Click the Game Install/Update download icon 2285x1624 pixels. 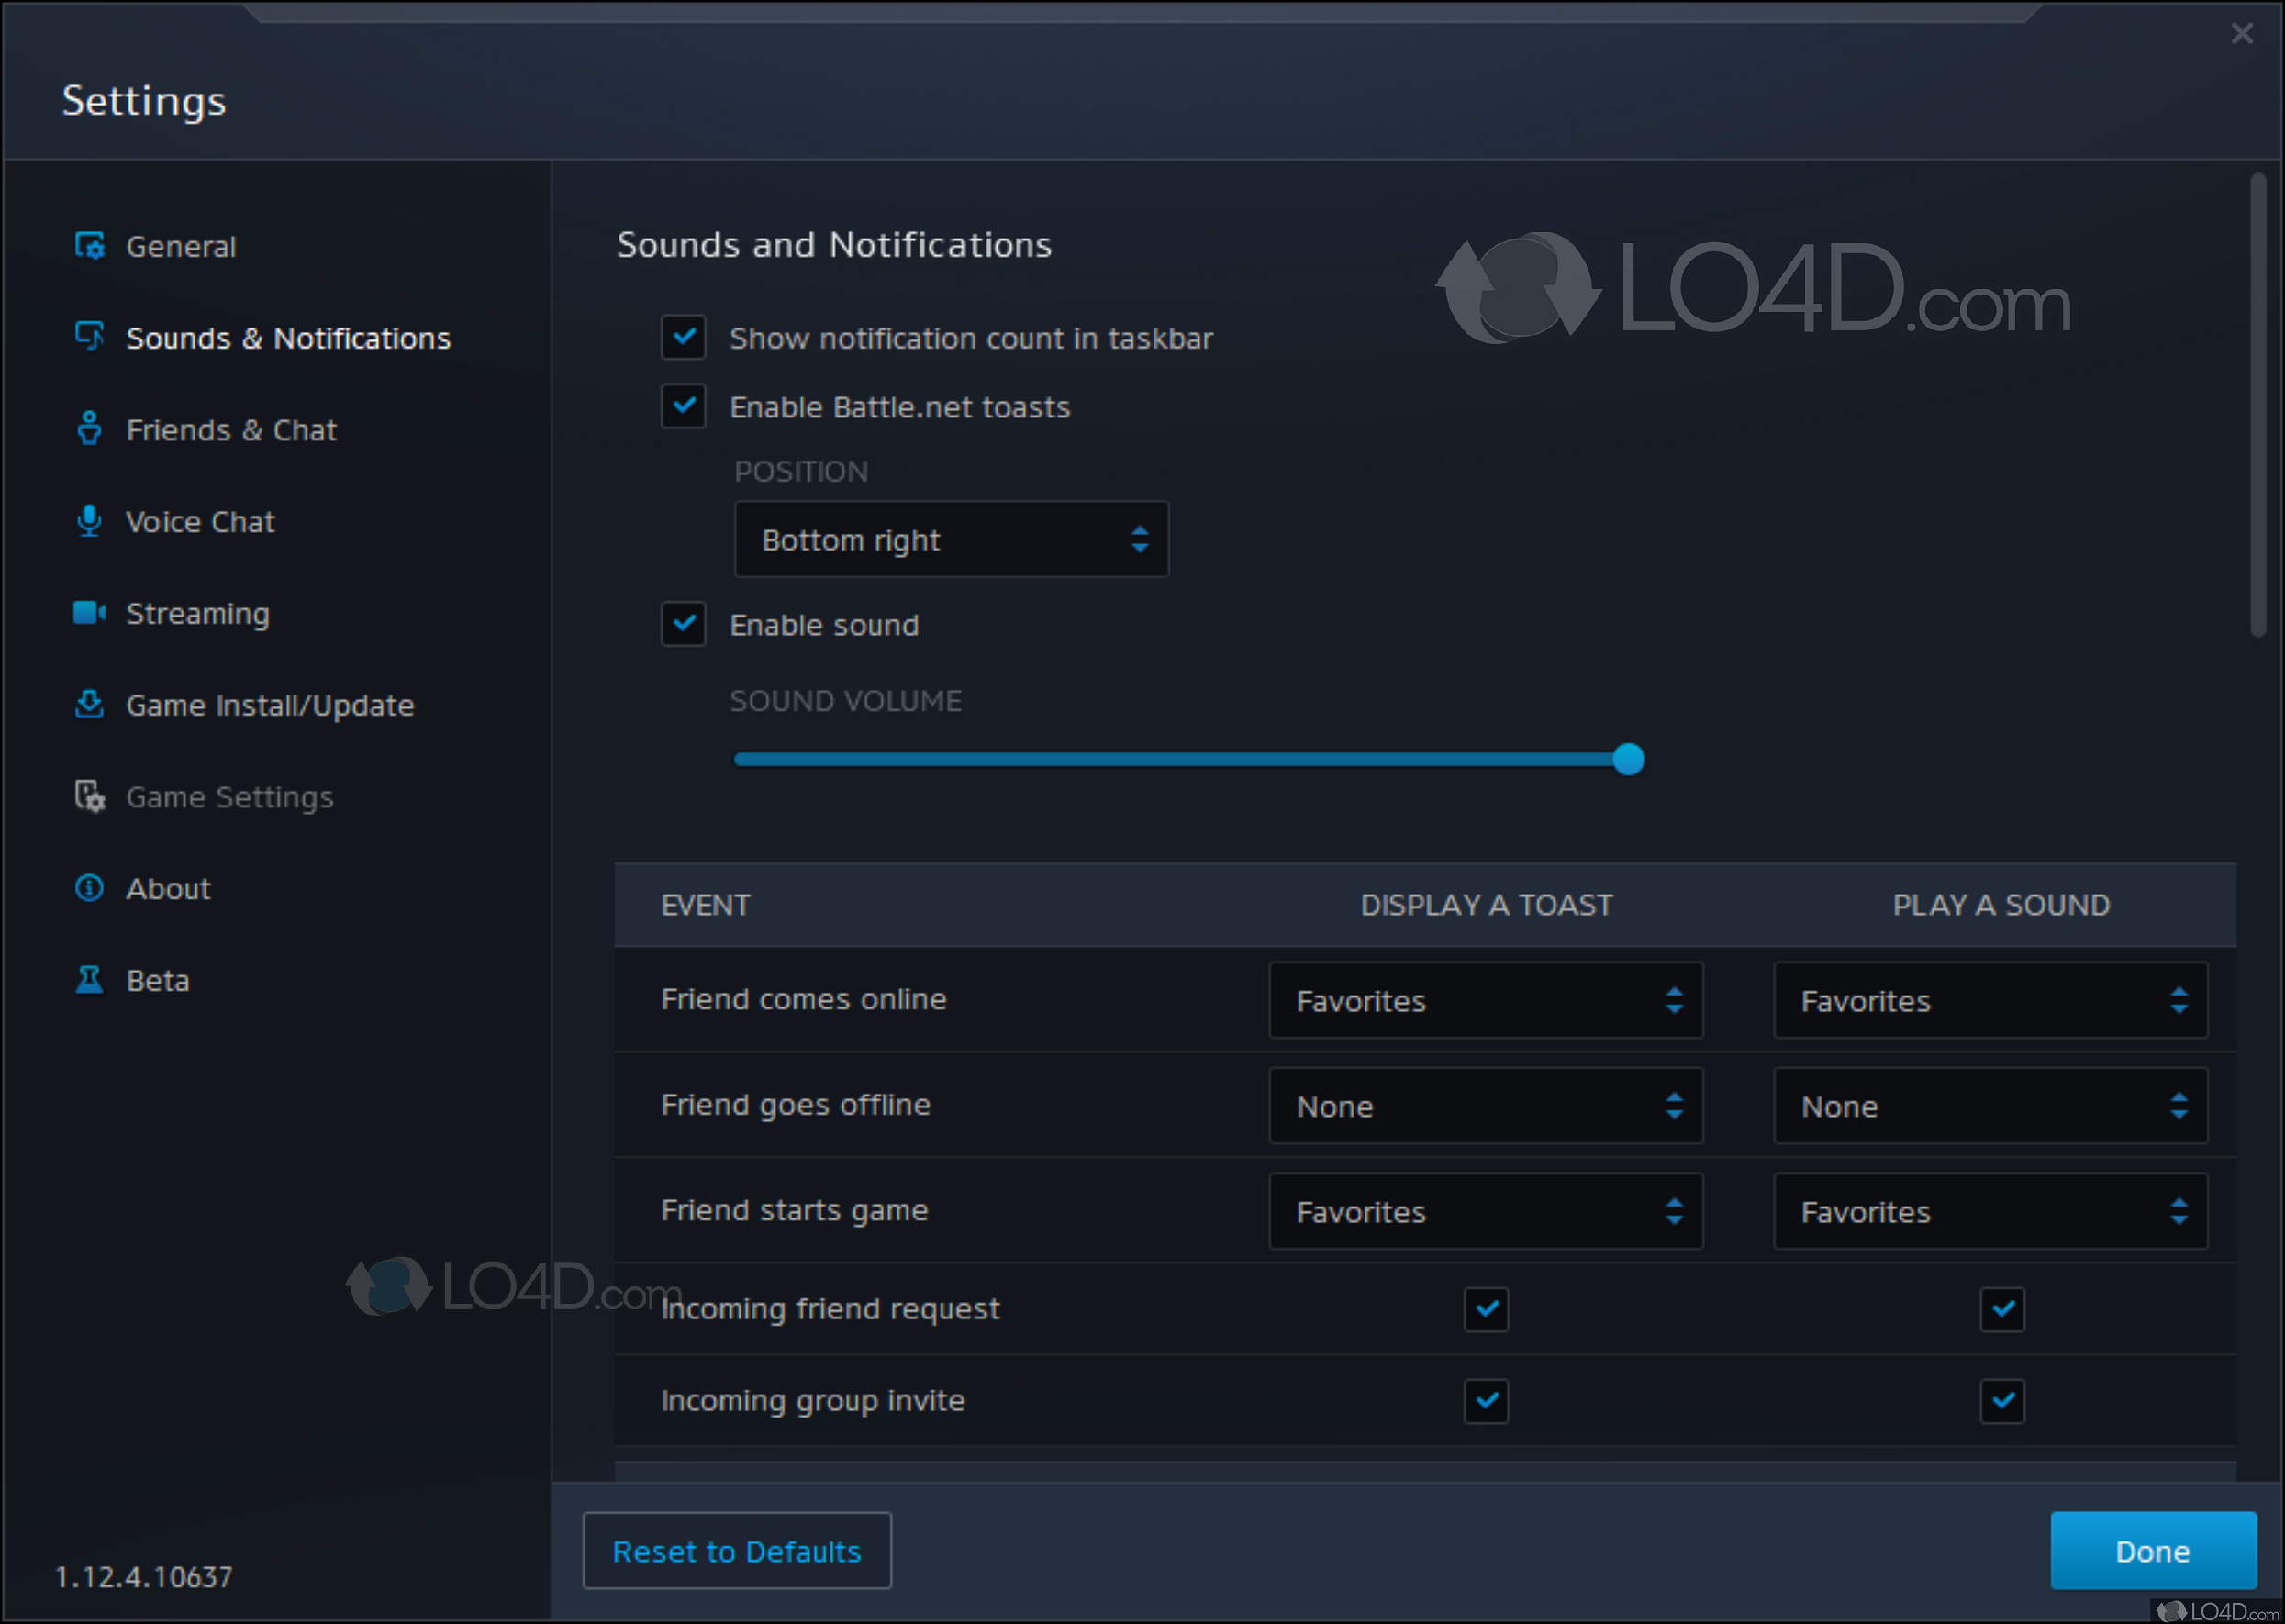pos(90,704)
